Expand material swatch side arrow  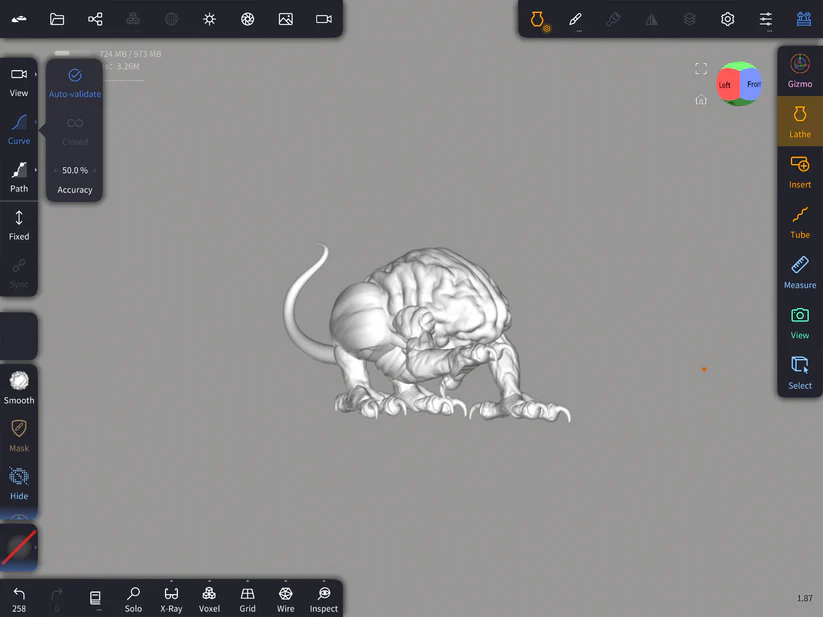tap(36, 547)
